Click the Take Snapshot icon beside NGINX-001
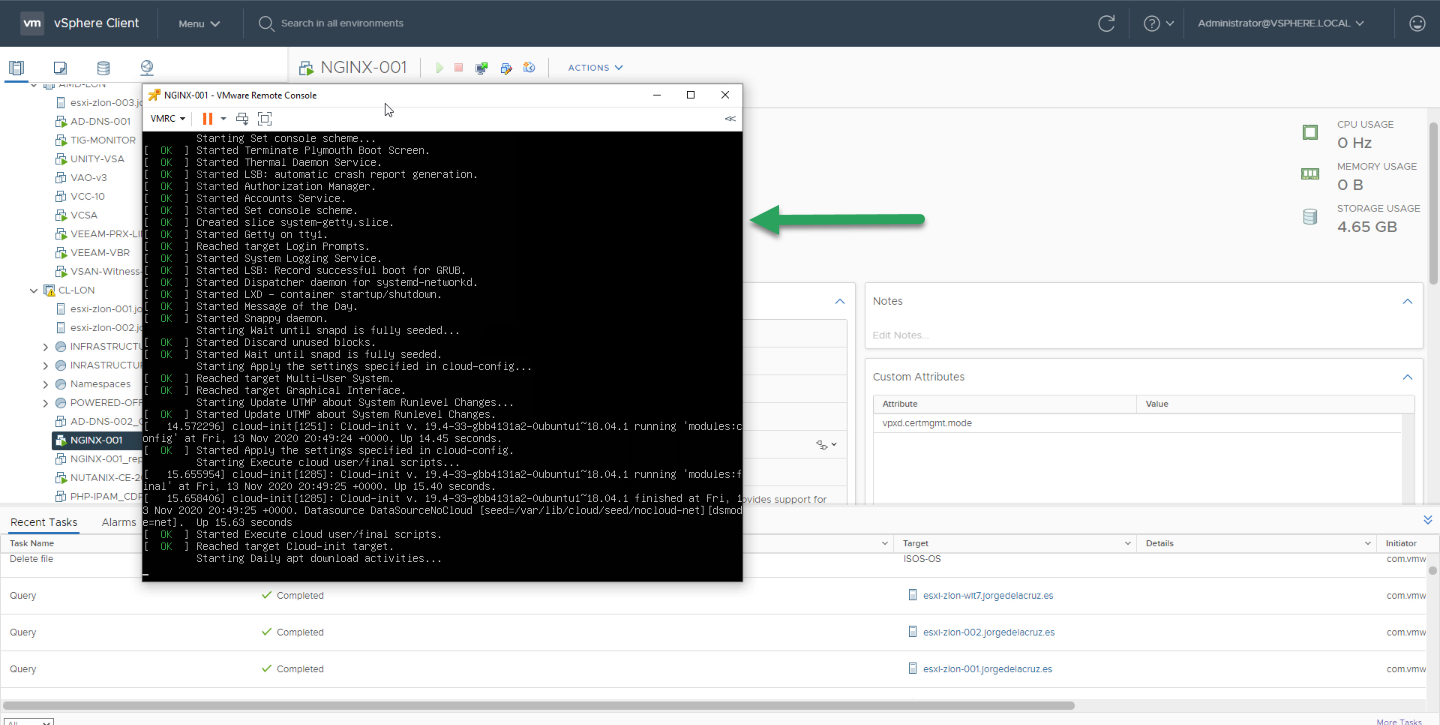The width and height of the screenshot is (1440, 725). [x=529, y=68]
